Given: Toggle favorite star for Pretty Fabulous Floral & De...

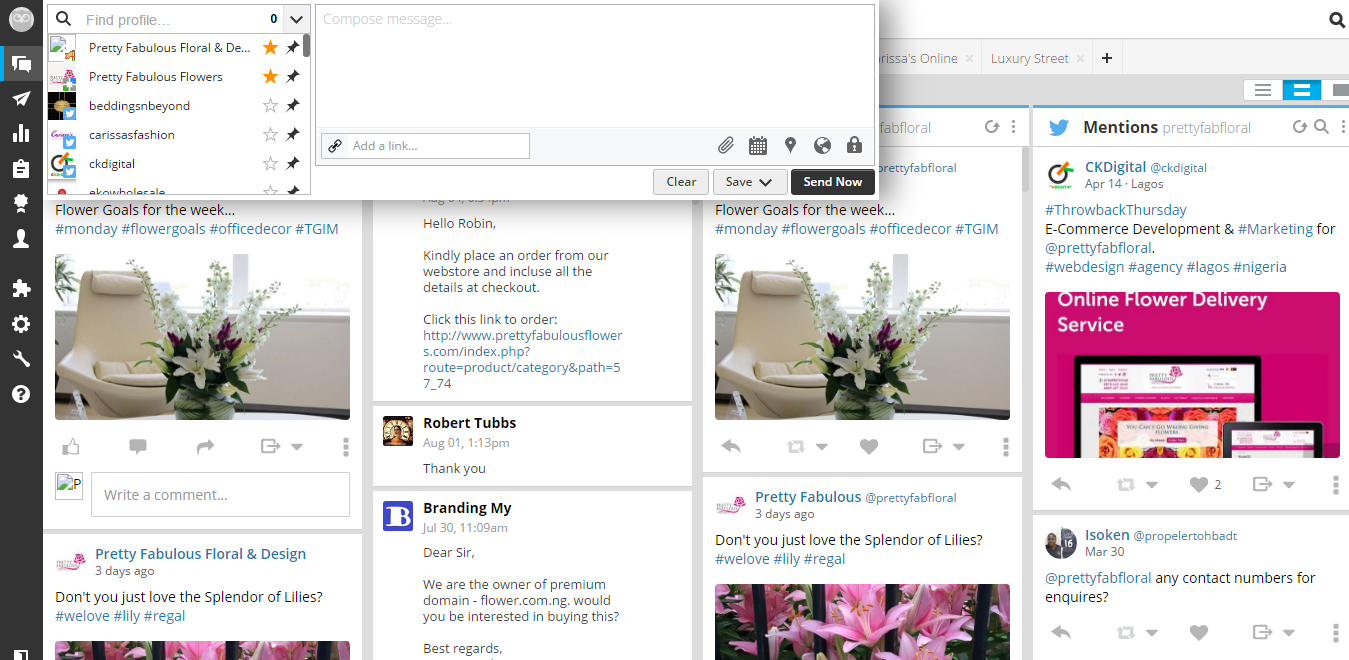Looking at the screenshot, I should pos(270,47).
